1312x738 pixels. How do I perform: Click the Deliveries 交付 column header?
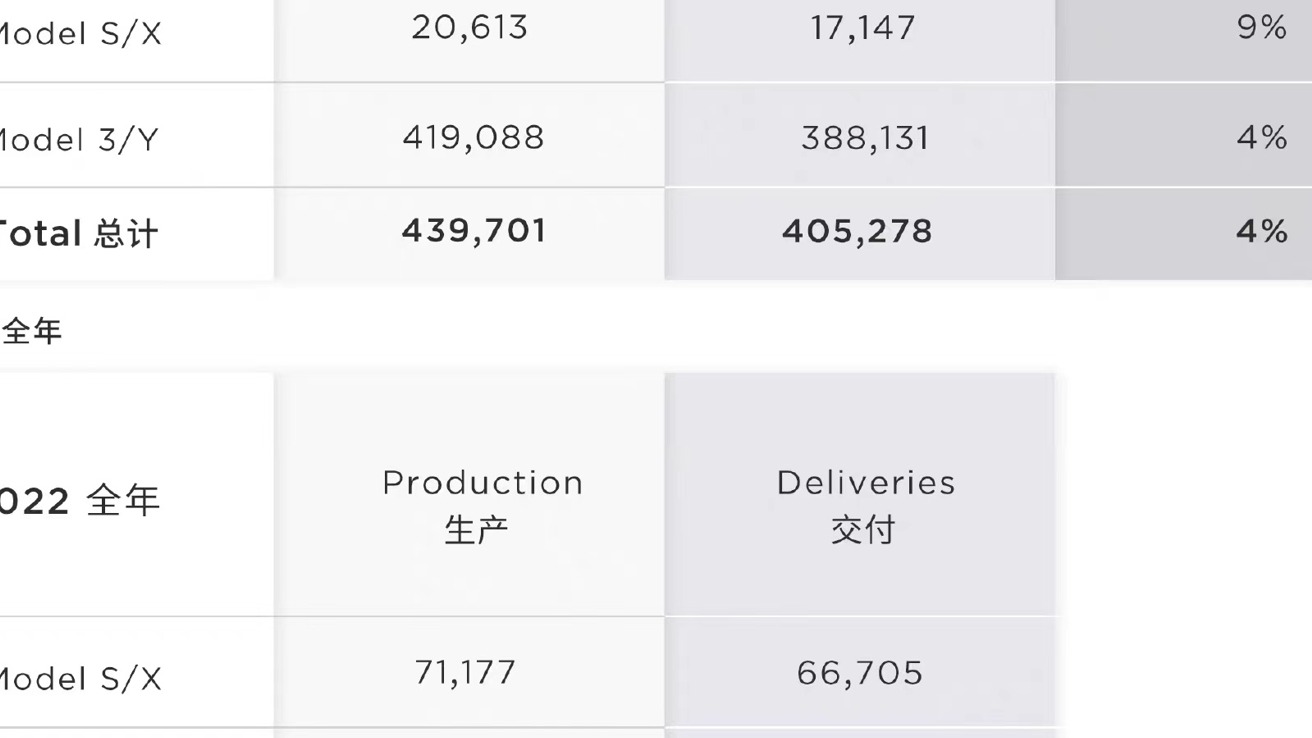tap(865, 505)
